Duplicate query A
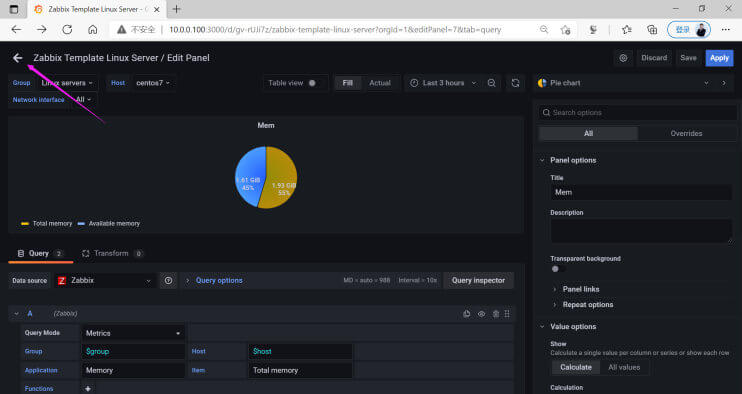The width and height of the screenshot is (742, 394). tap(467, 314)
